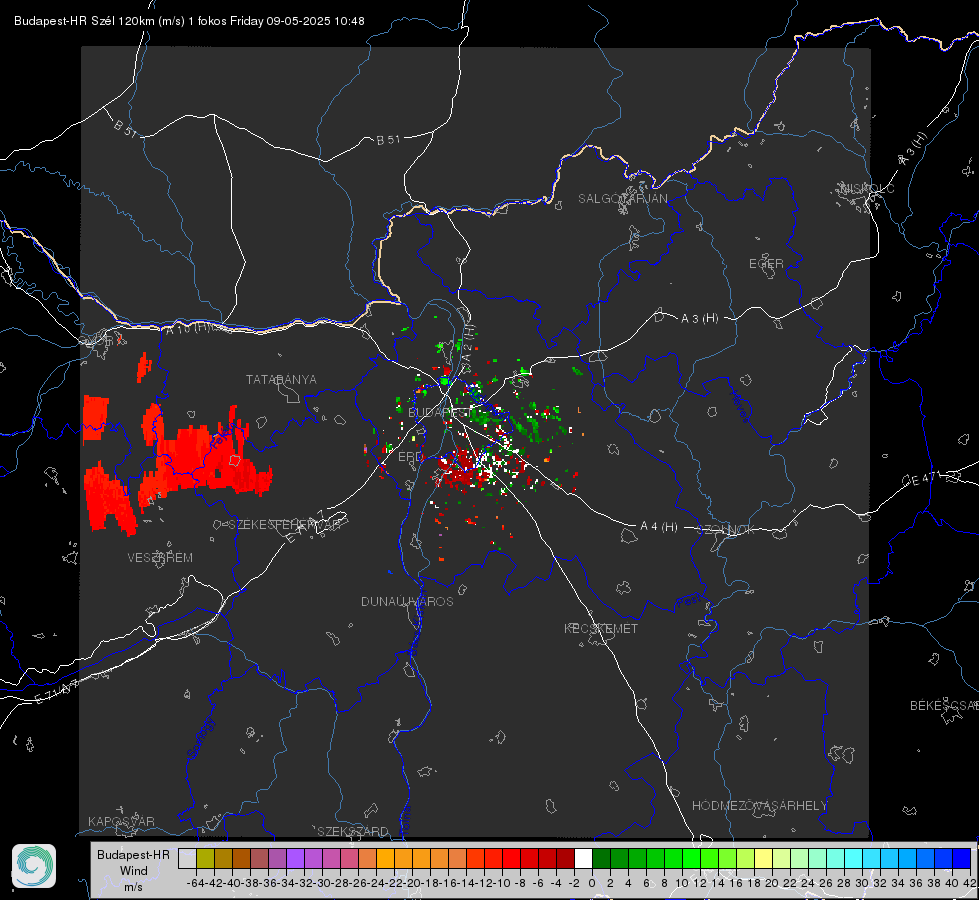Screen dimensions: 979x900
Task: Click the VESZPRÉM city label
Action: (x=160, y=557)
